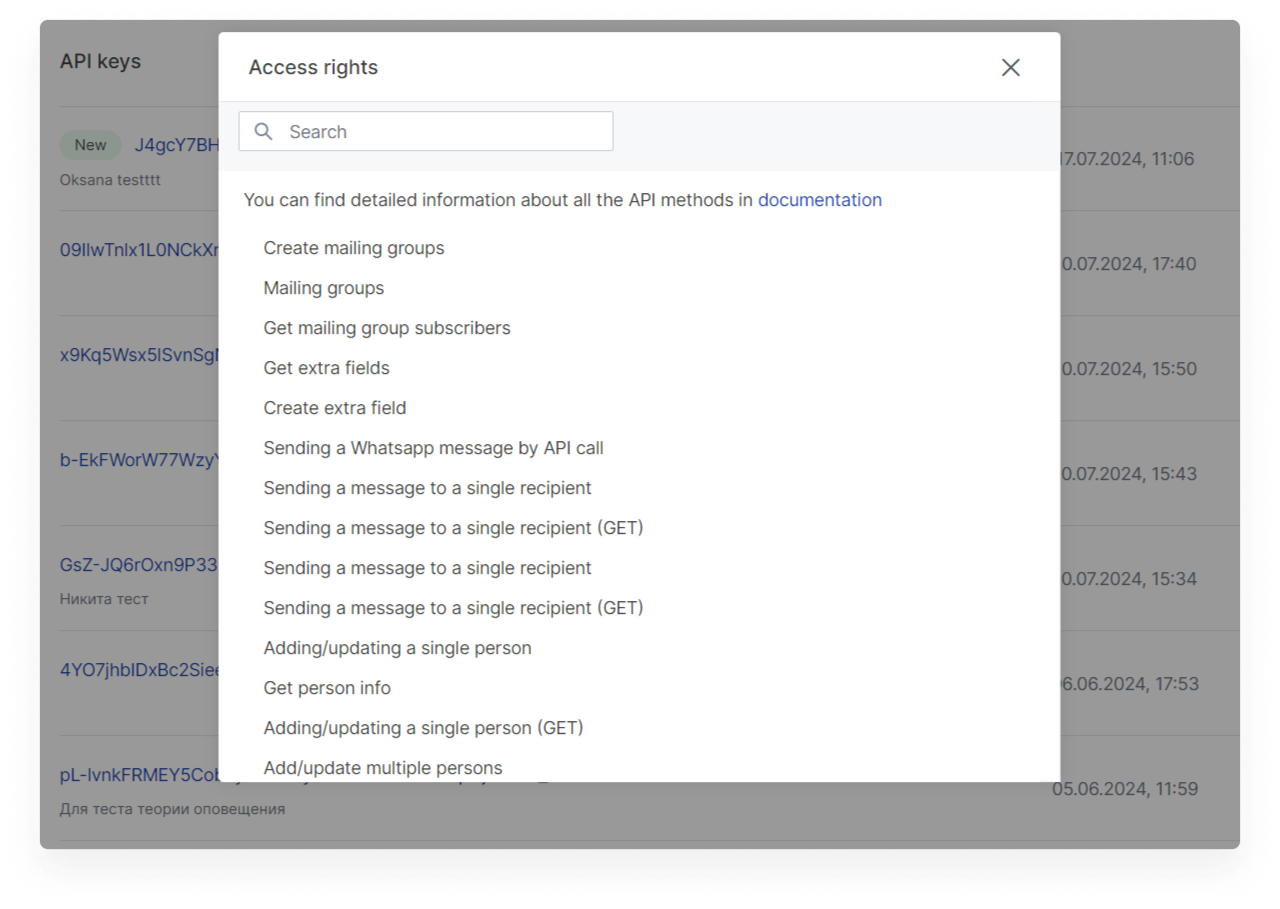
Task: Click the magnifier icon in search box
Action: pyautogui.click(x=263, y=131)
